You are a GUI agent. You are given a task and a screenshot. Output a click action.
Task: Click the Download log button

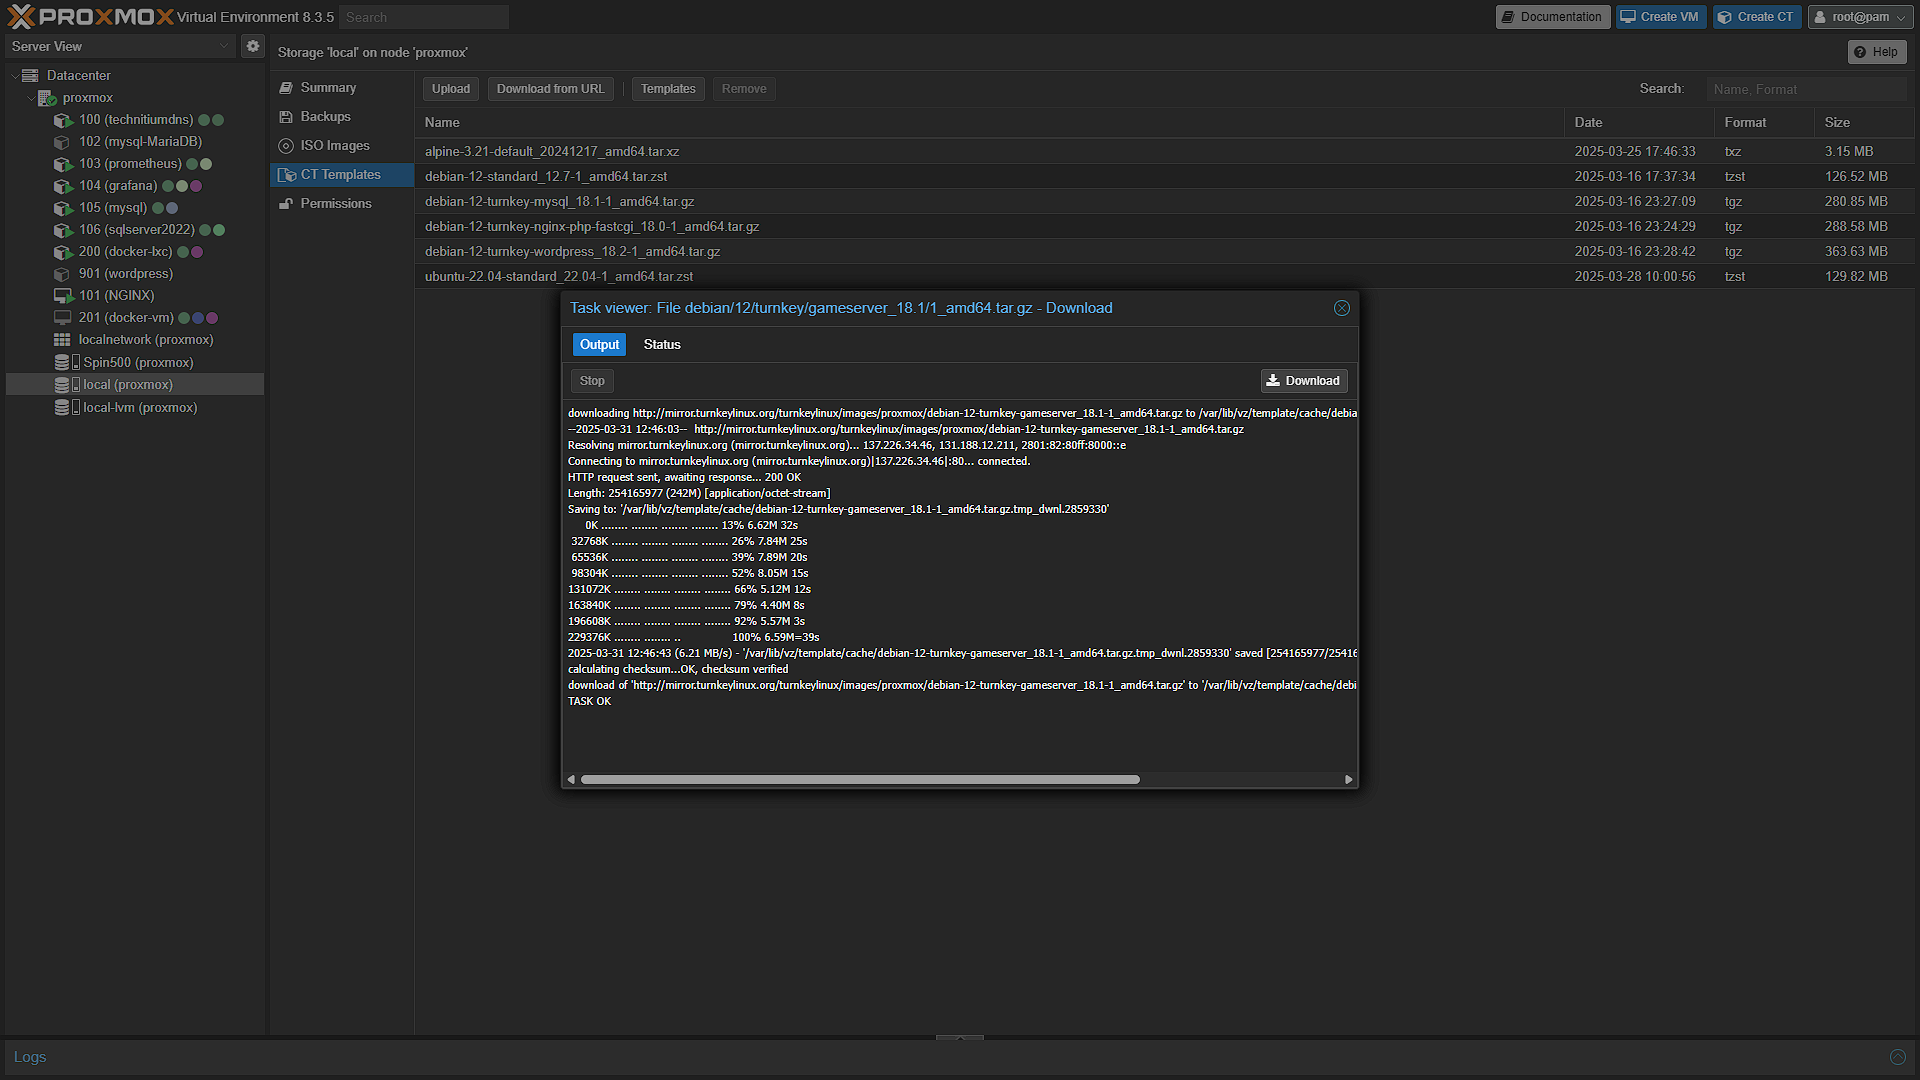[x=1304, y=380]
